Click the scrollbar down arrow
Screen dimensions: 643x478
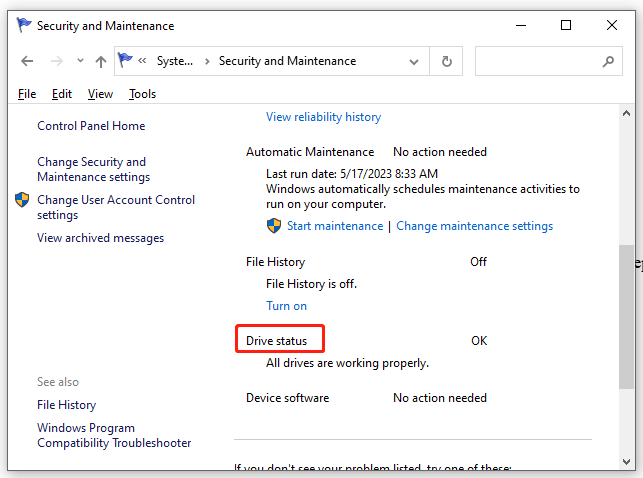coord(626,462)
